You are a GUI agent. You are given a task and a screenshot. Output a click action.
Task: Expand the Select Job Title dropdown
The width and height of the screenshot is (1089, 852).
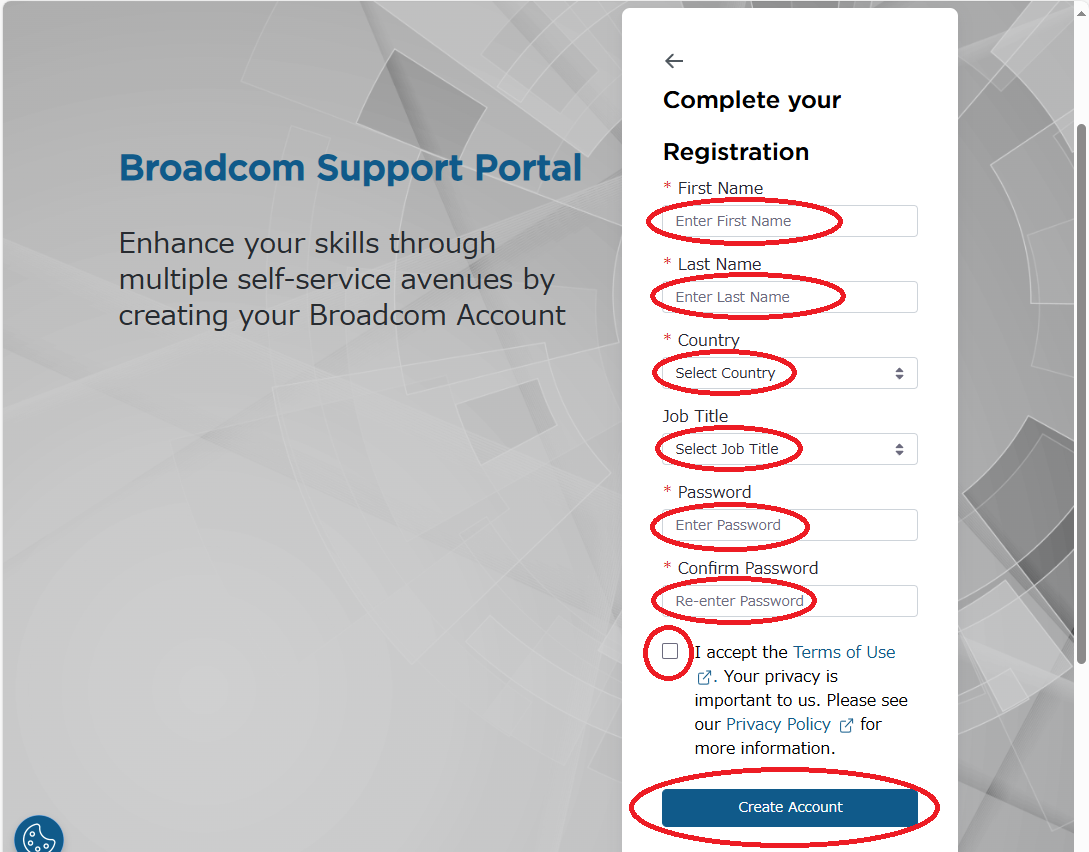point(790,449)
